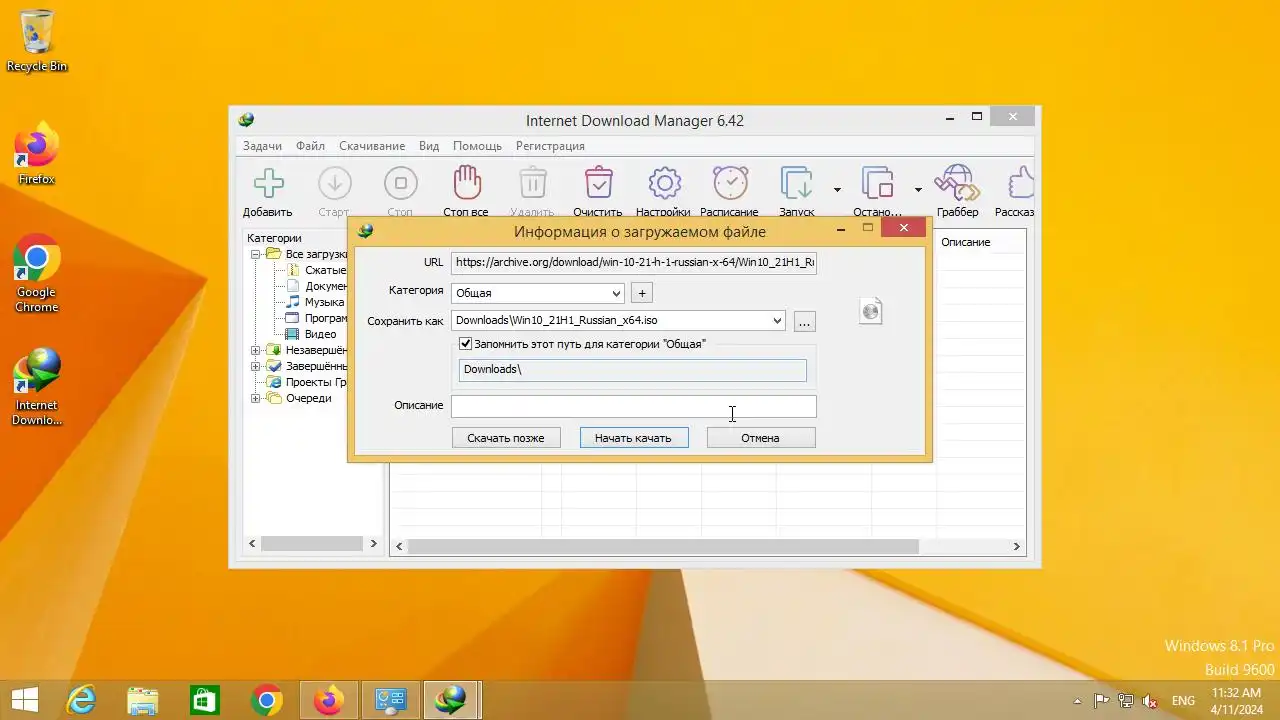This screenshot has height=720, width=1280.
Task: Click the Добавить (Add URL) toolbar icon
Action: [x=267, y=184]
